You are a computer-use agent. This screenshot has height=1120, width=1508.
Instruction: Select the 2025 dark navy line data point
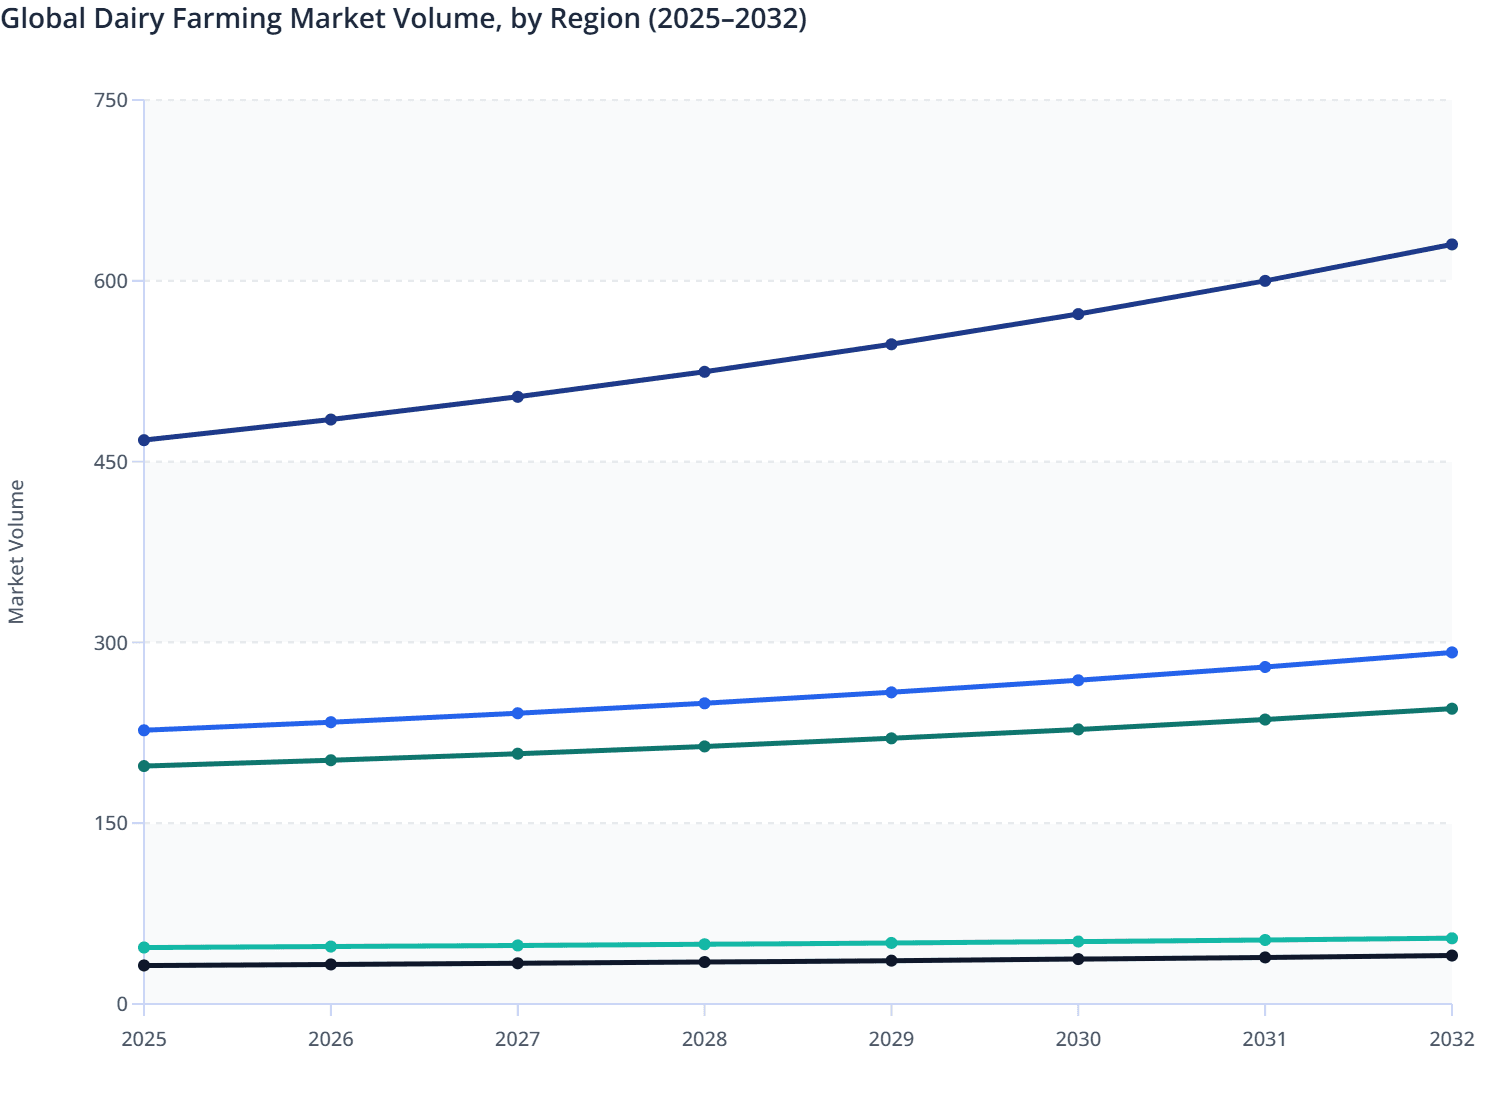(144, 439)
